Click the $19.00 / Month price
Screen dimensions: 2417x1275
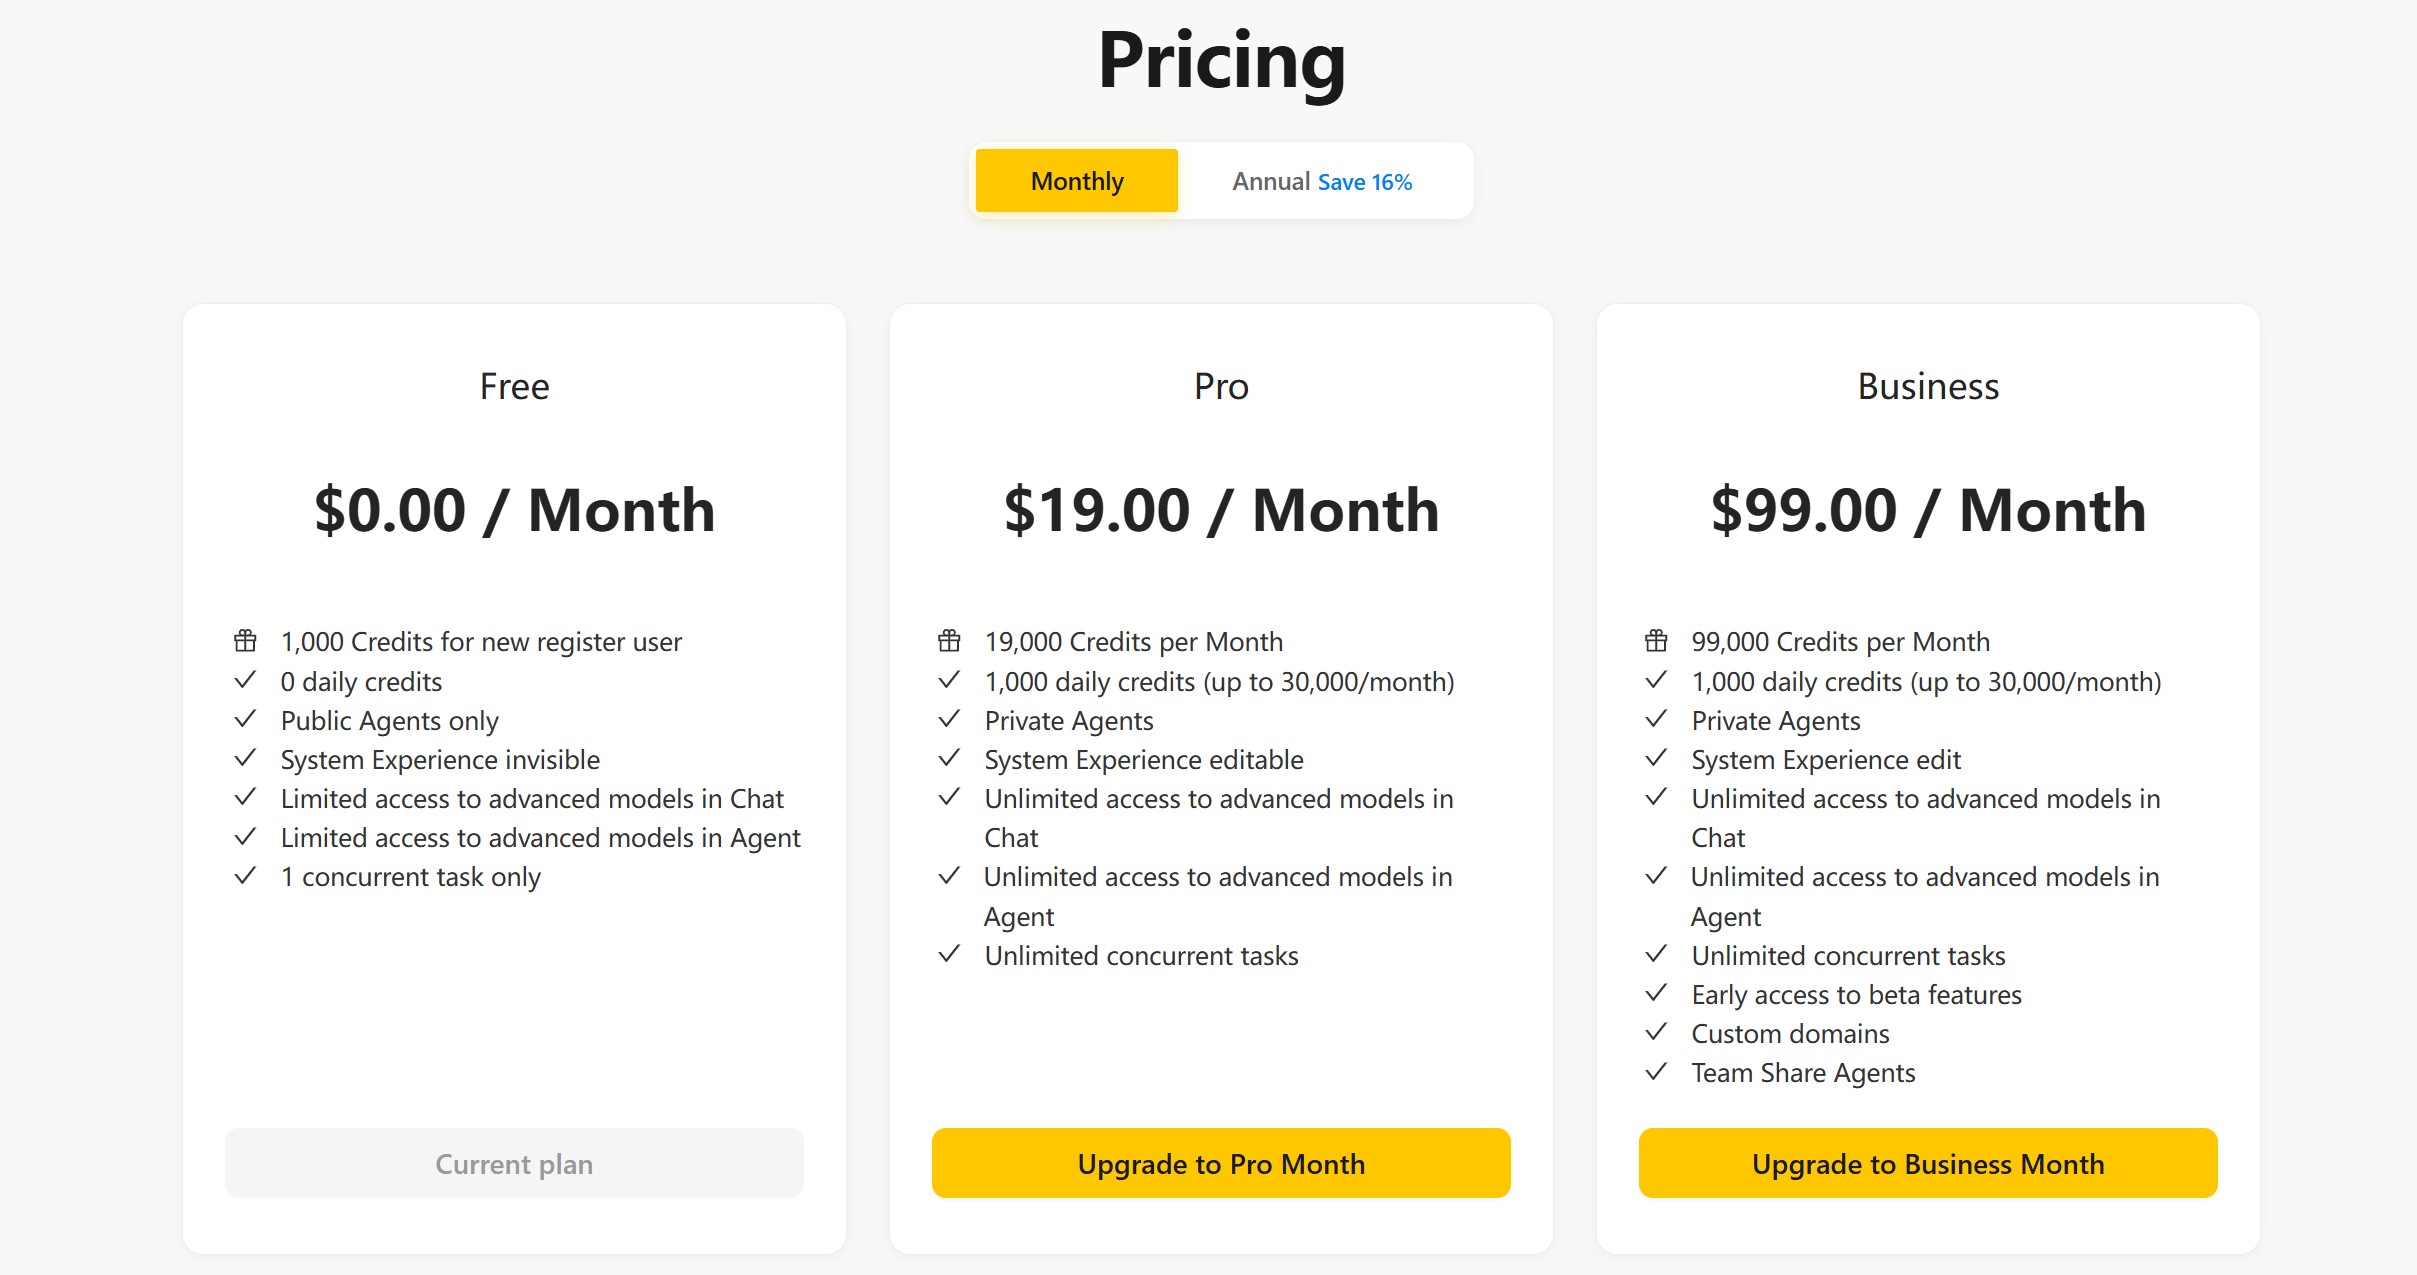pos(1221,510)
